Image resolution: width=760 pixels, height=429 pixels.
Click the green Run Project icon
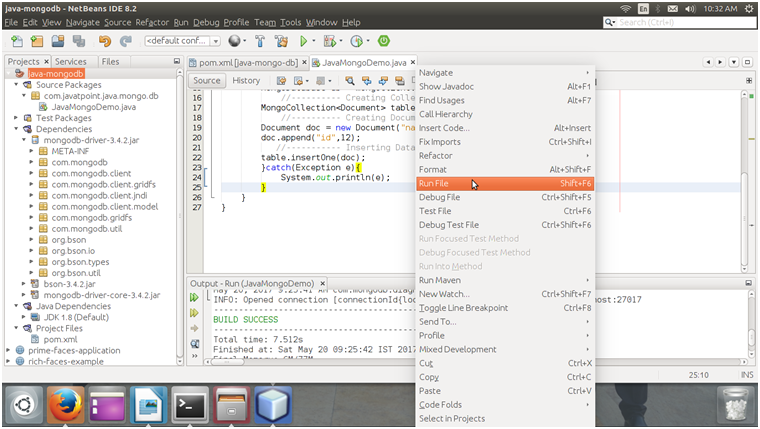pos(303,41)
